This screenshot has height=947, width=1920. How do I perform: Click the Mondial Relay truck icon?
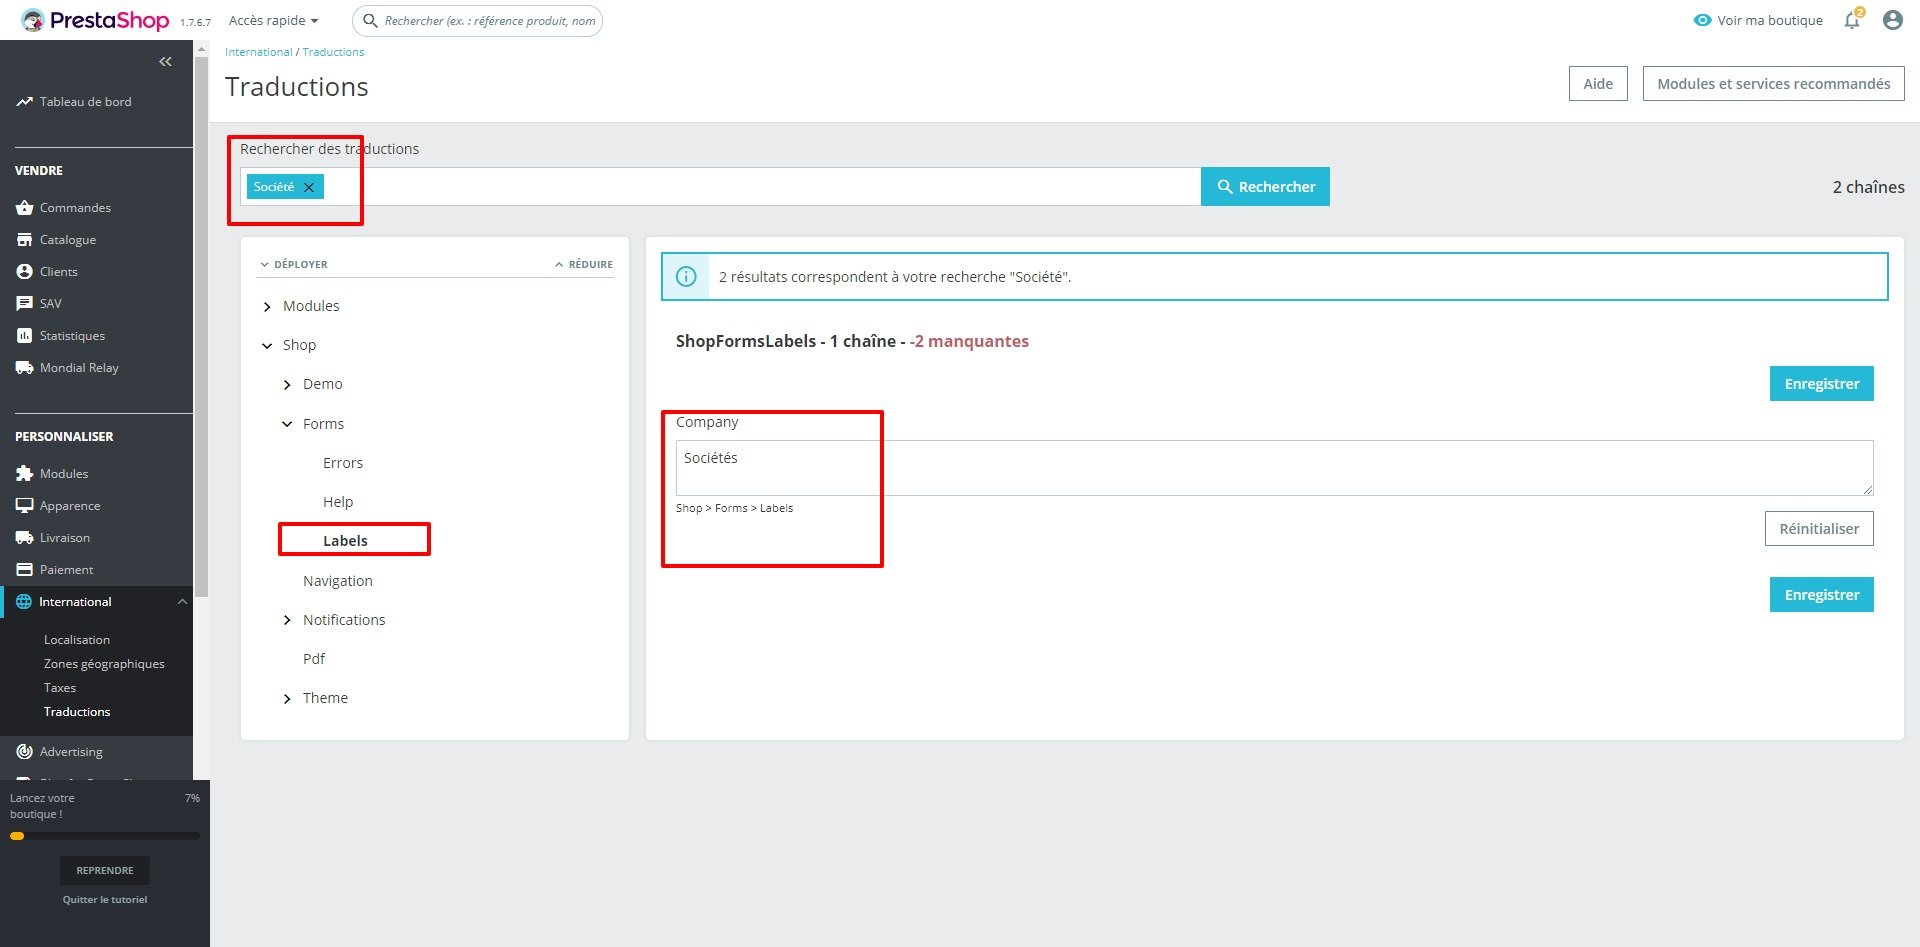coord(24,368)
